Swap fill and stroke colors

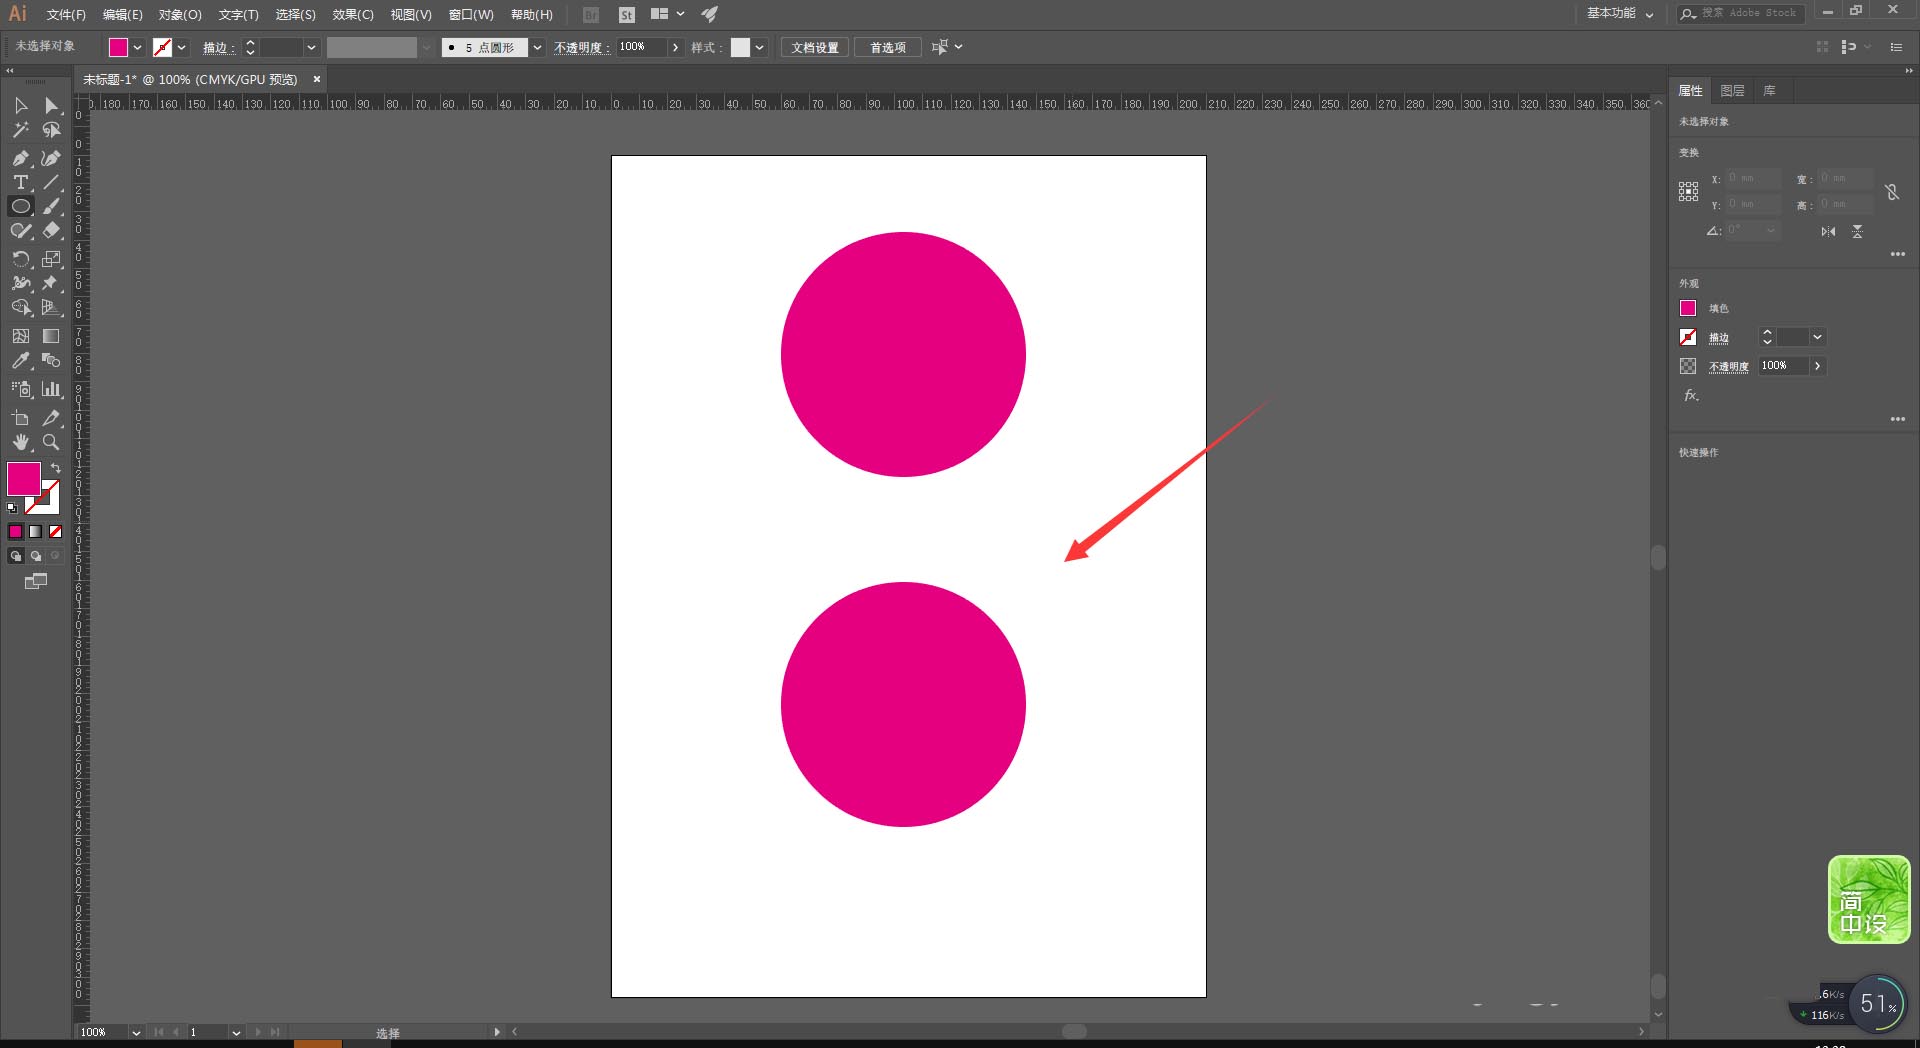pyautogui.click(x=56, y=468)
